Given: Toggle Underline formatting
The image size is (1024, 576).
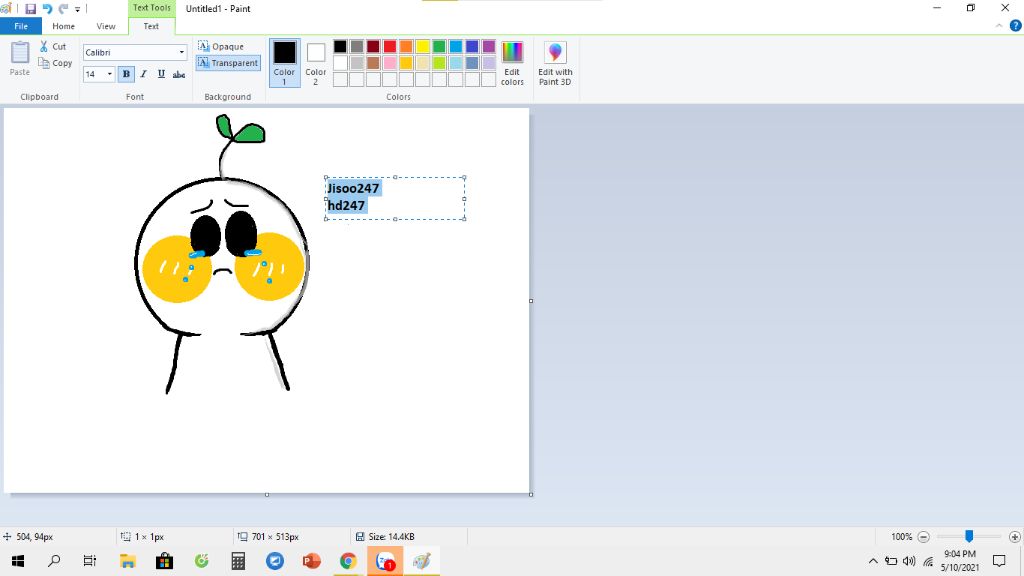Looking at the screenshot, I should coord(161,74).
